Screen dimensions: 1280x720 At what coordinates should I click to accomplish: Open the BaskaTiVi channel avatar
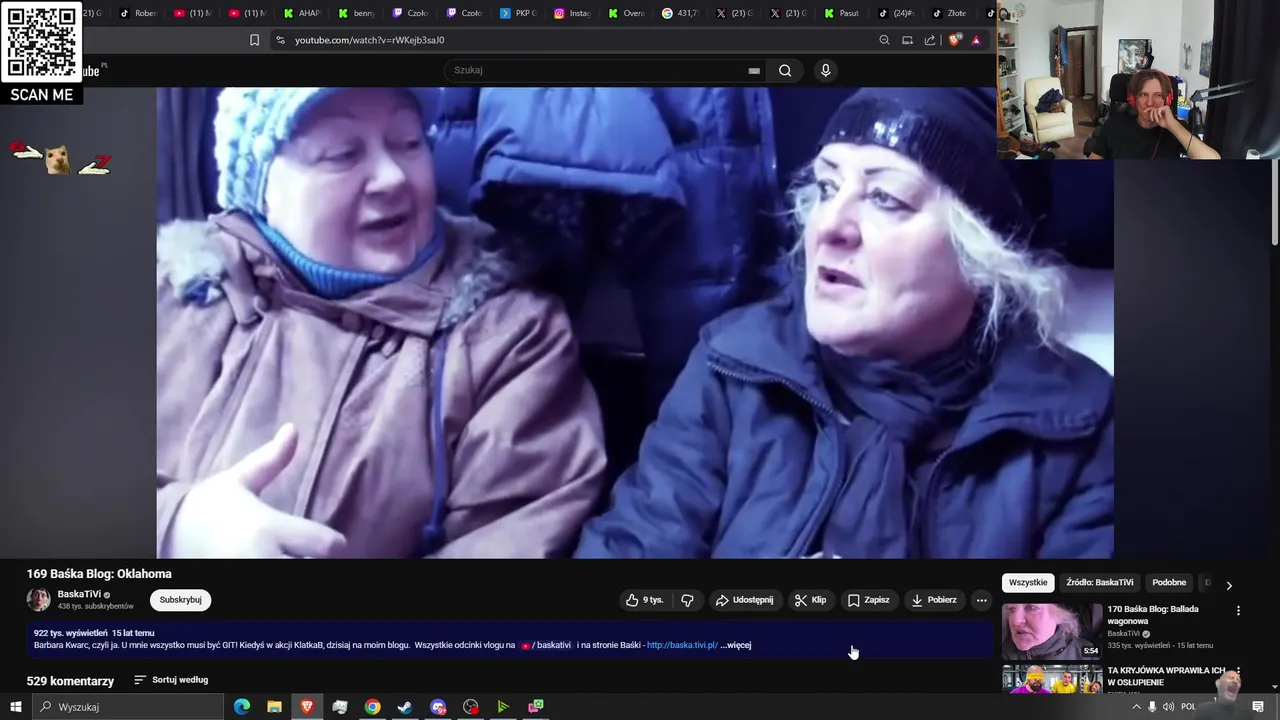click(x=38, y=600)
